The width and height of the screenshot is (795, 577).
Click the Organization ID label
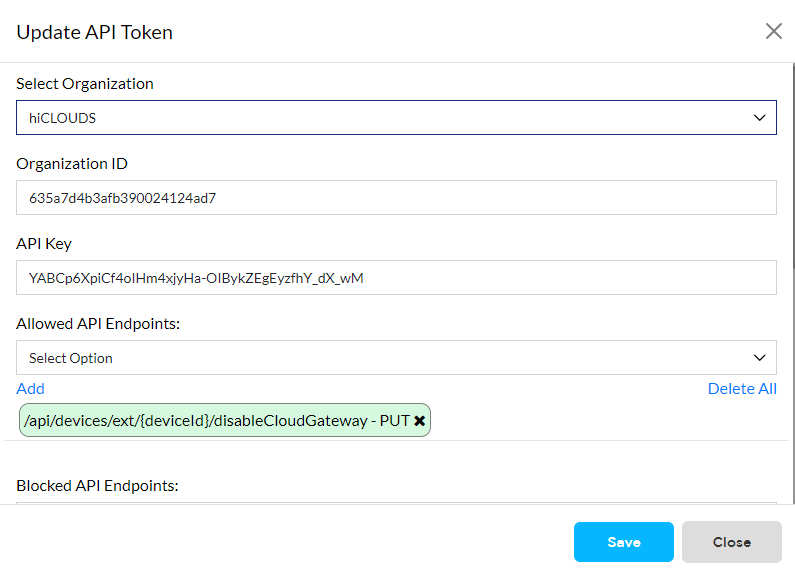point(72,164)
